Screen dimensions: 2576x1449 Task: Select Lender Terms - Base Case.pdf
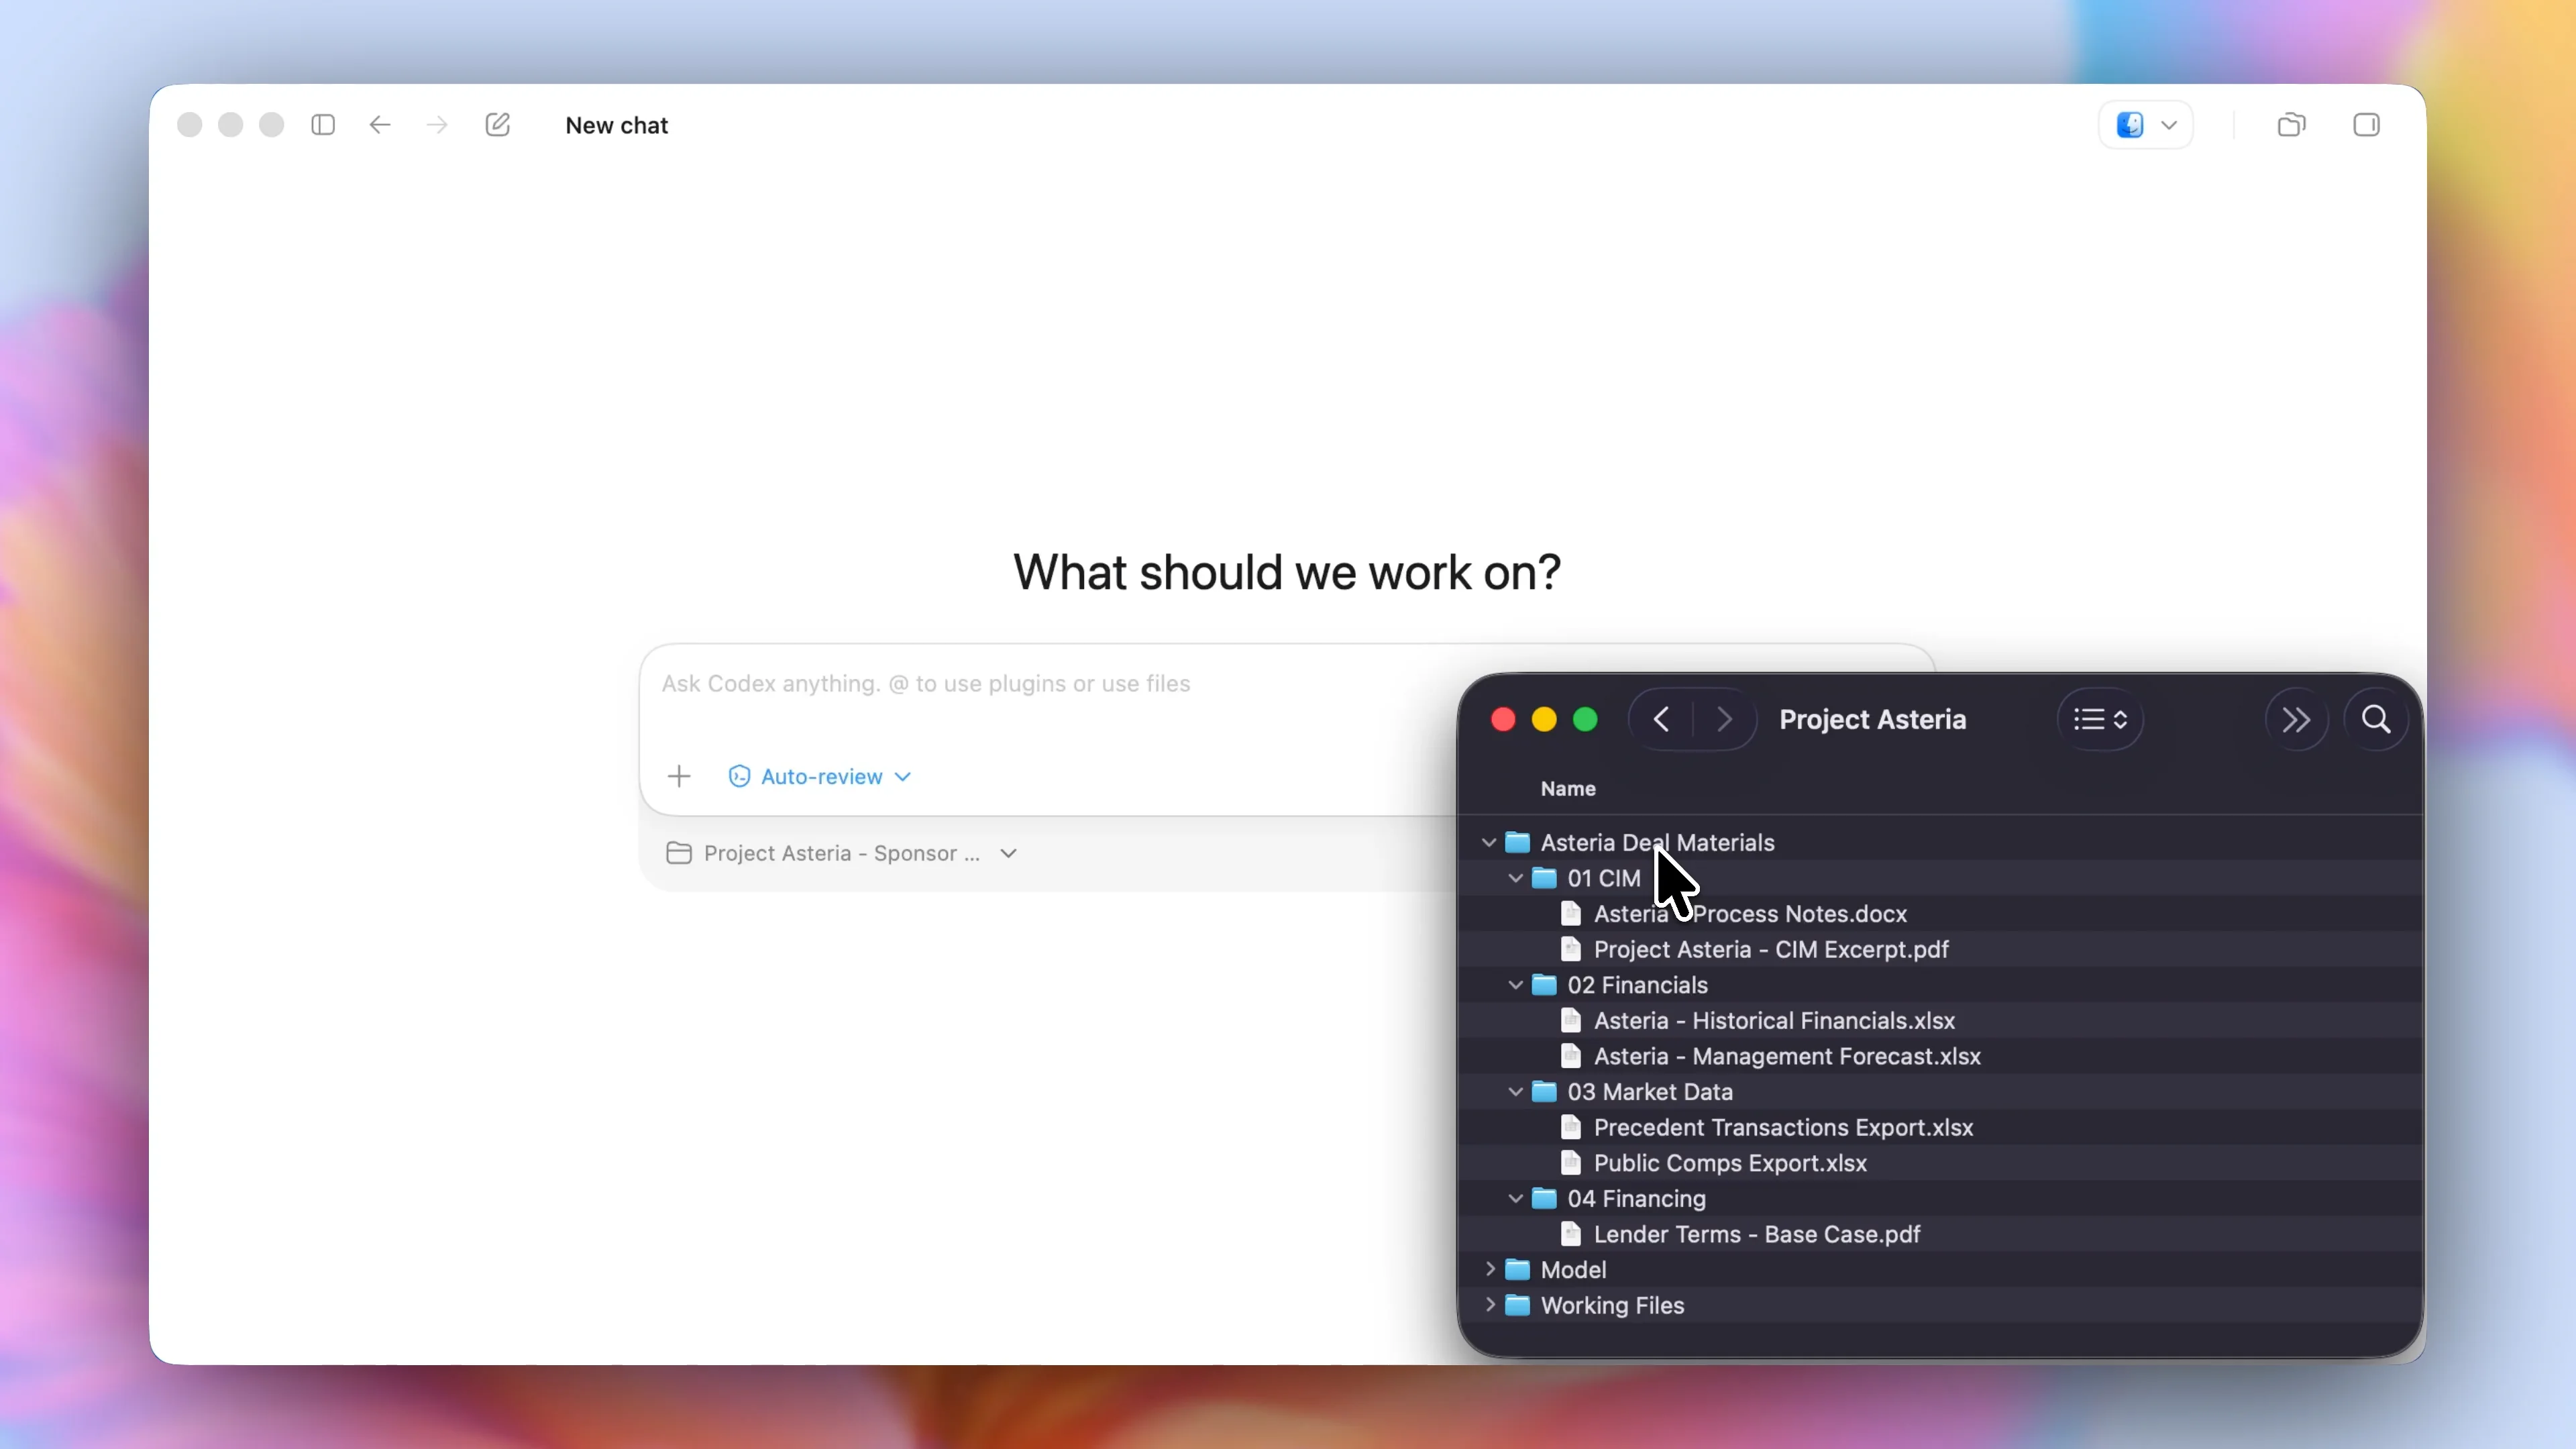tap(1756, 1234)
